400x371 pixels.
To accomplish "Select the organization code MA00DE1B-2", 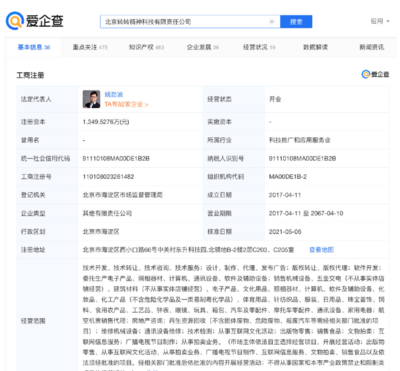I will (x=288, y=177).
